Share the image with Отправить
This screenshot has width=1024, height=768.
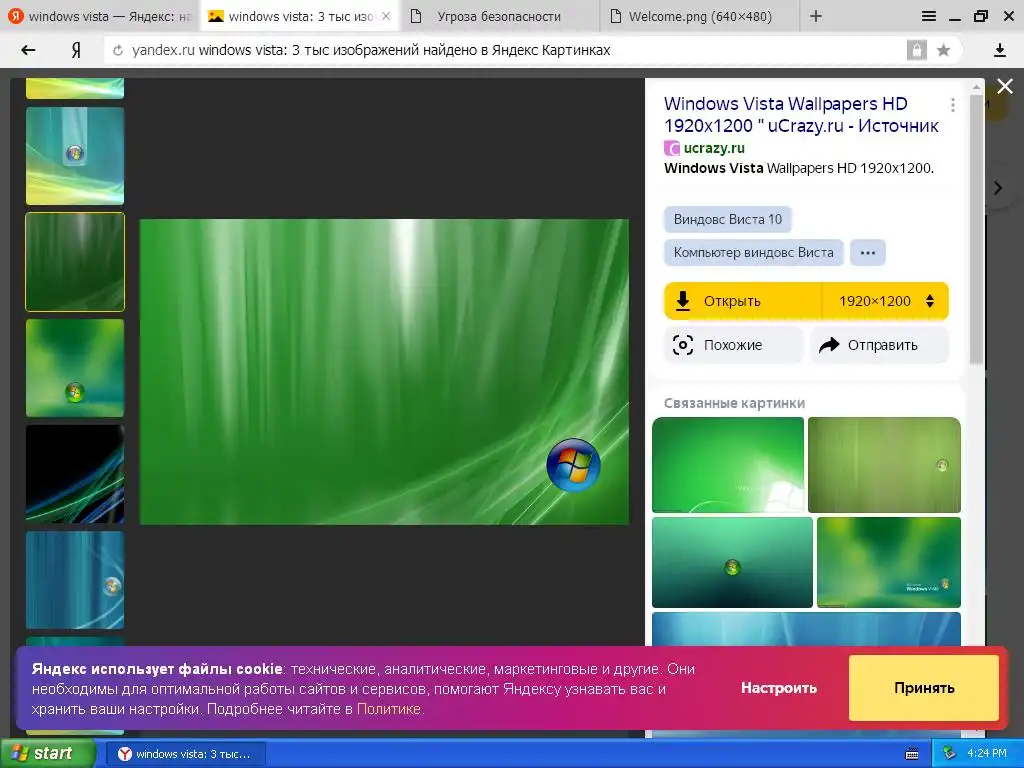click(879, 345)
